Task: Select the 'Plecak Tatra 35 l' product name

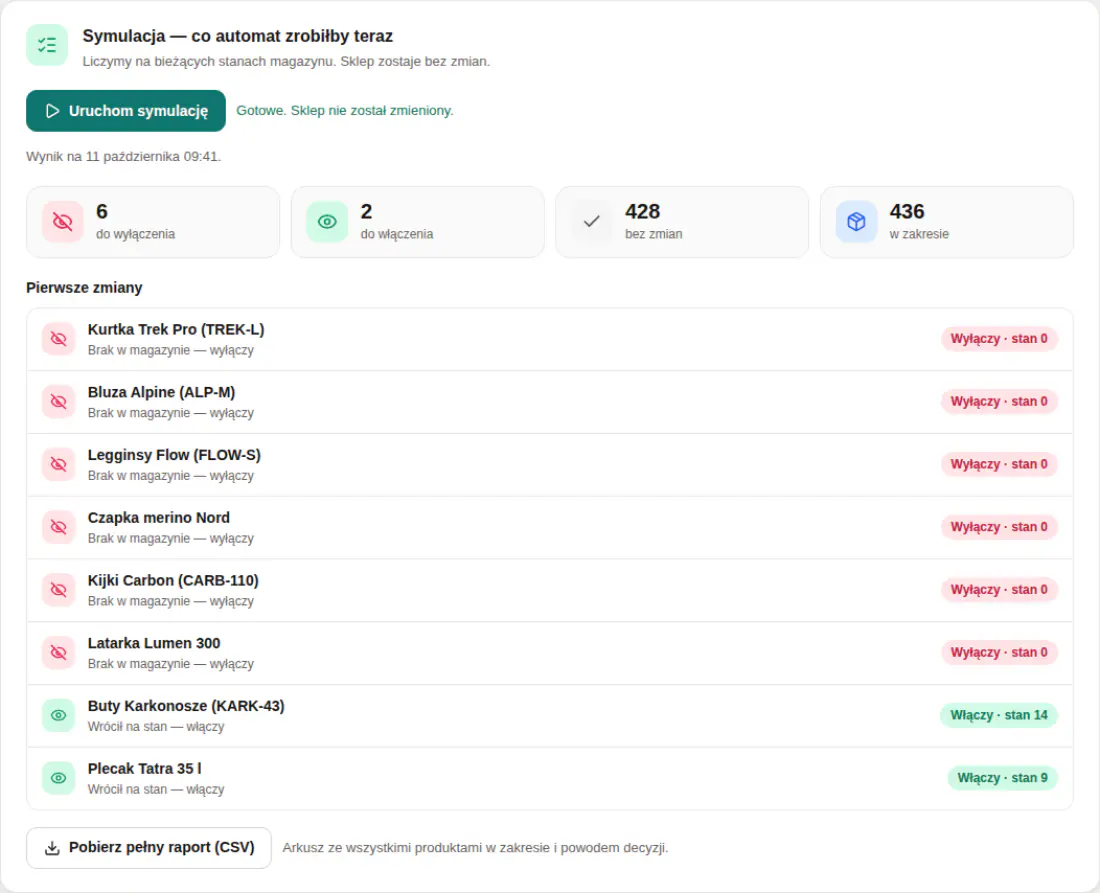Action: click(x=145, y=769)
